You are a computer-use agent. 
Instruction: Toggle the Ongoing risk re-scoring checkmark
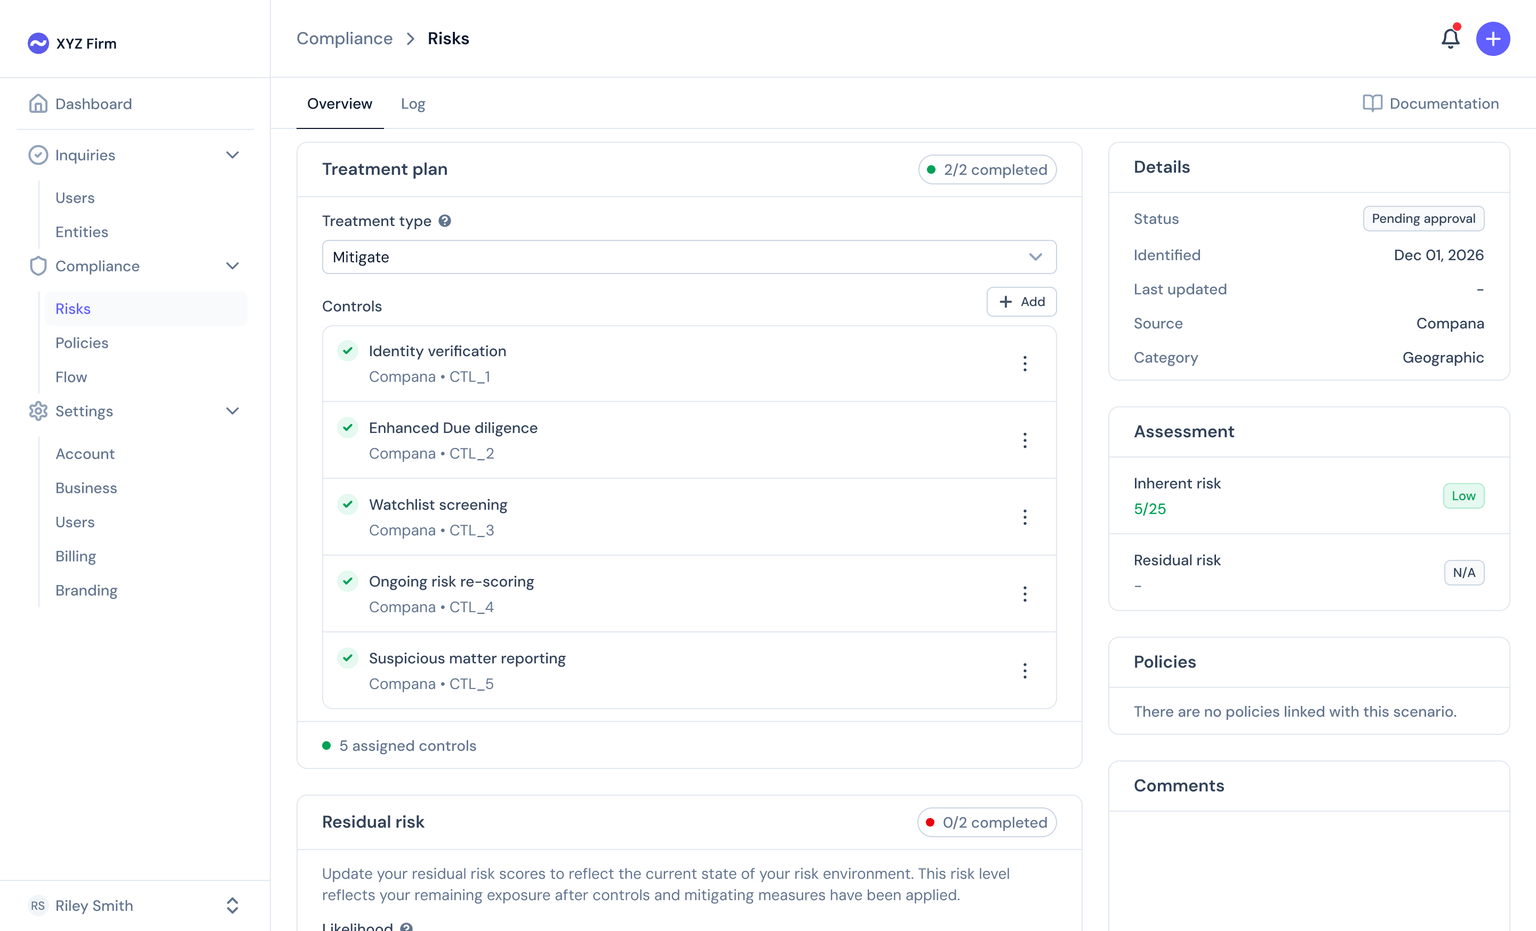(347, 581)
